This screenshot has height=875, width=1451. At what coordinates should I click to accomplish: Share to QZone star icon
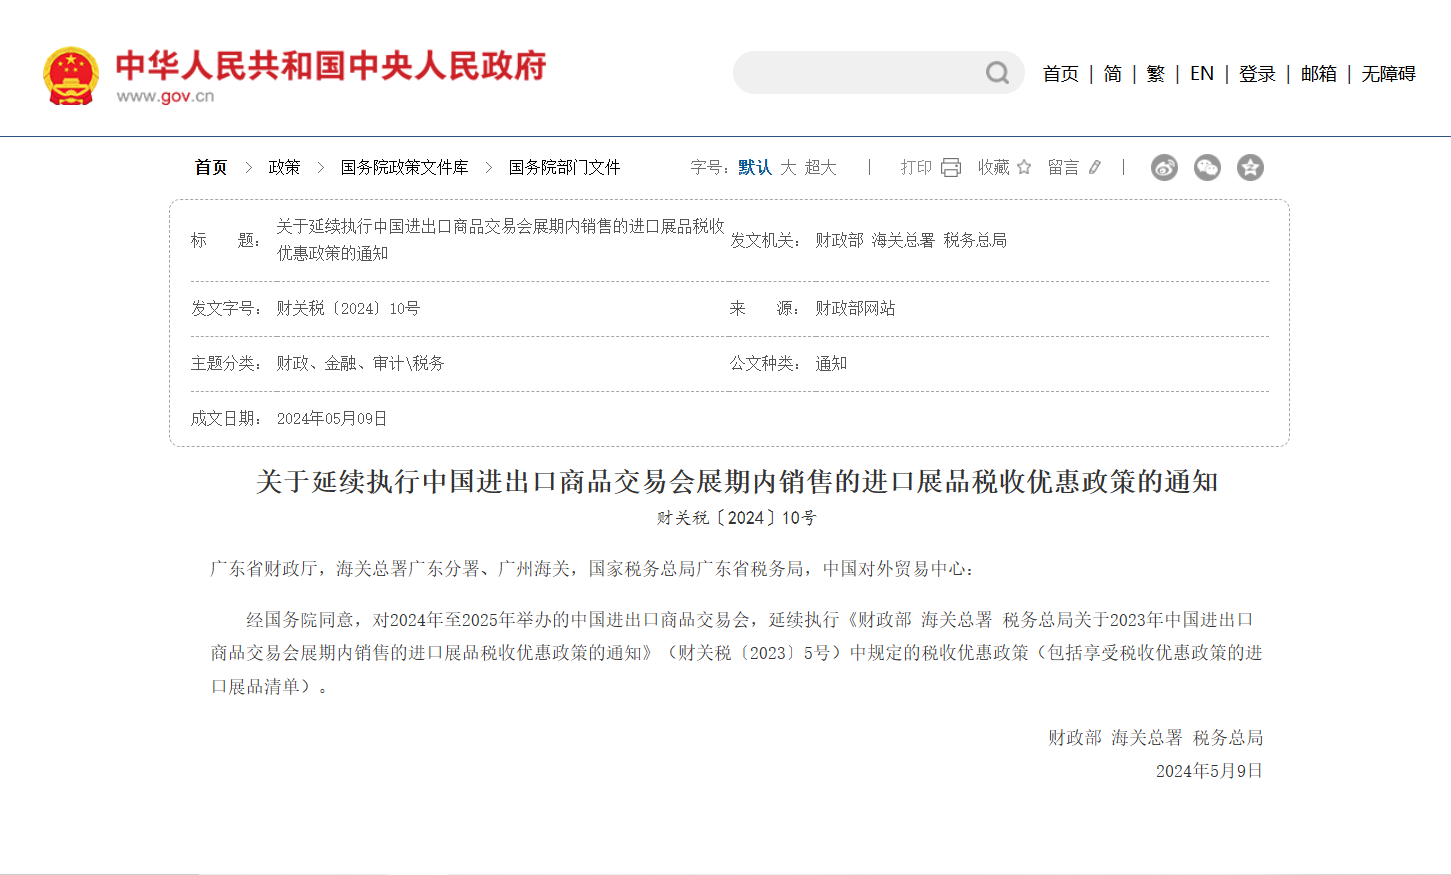point(1250,167)
